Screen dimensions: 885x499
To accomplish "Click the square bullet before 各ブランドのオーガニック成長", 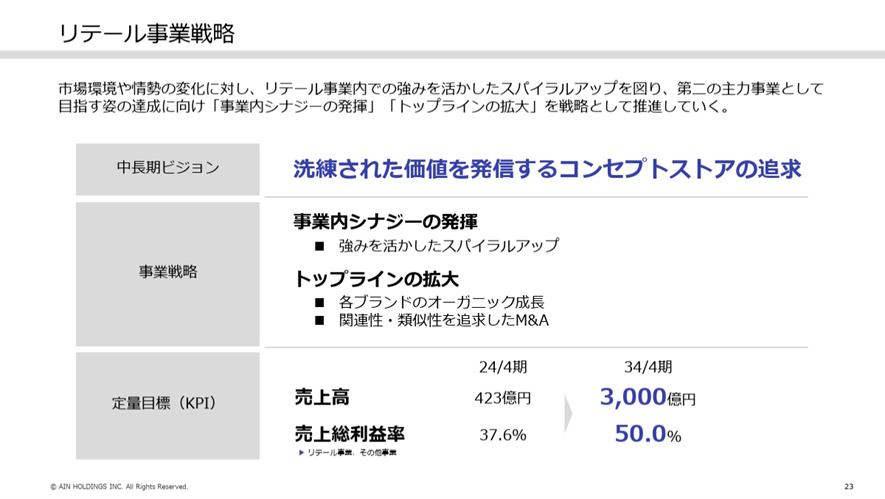I will click(319, 302).
